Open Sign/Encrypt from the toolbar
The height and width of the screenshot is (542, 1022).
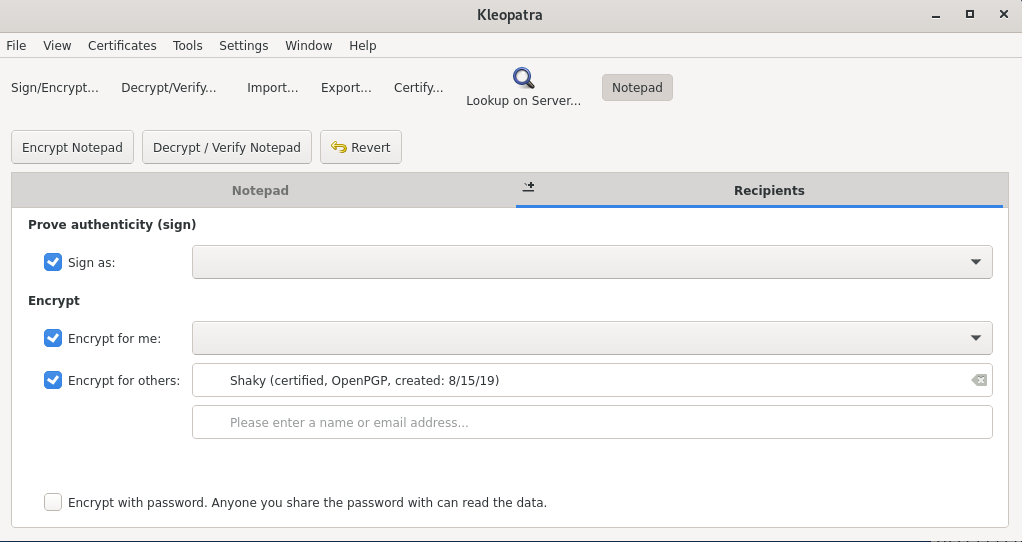point(55,88)
